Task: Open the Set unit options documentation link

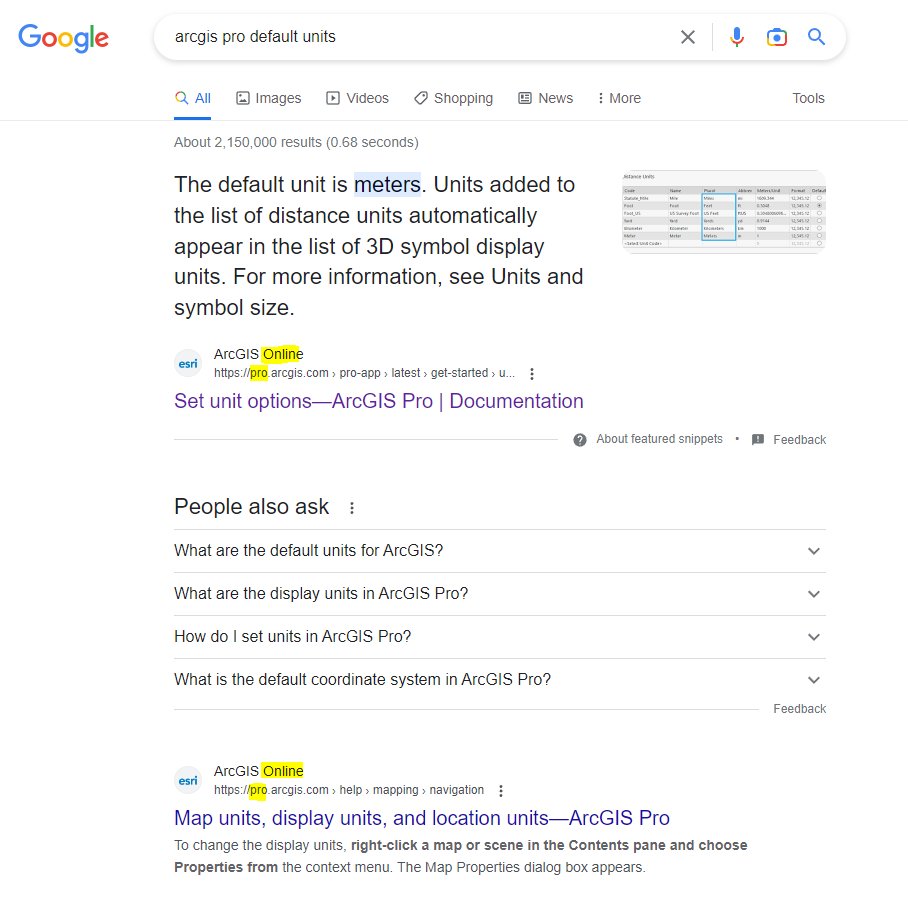Action: [x=378, y=400]
